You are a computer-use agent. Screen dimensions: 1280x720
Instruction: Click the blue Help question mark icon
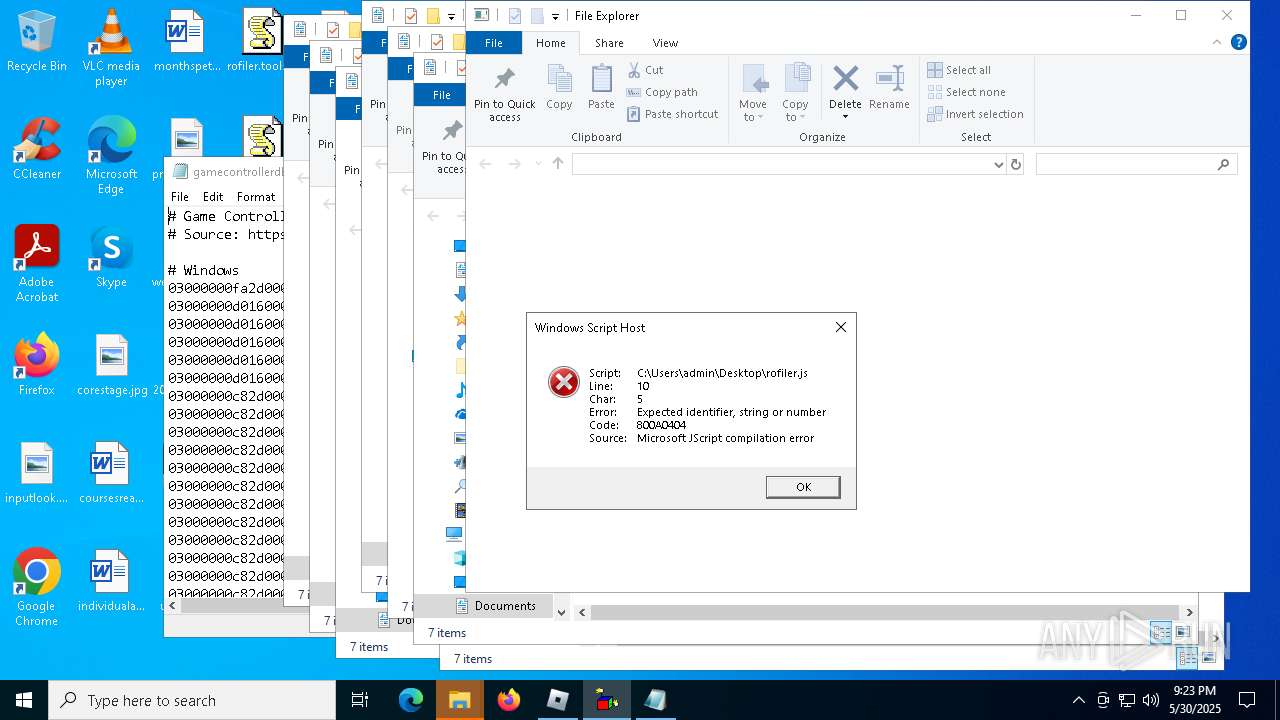pyautogui.click(x=1239, y=42)
